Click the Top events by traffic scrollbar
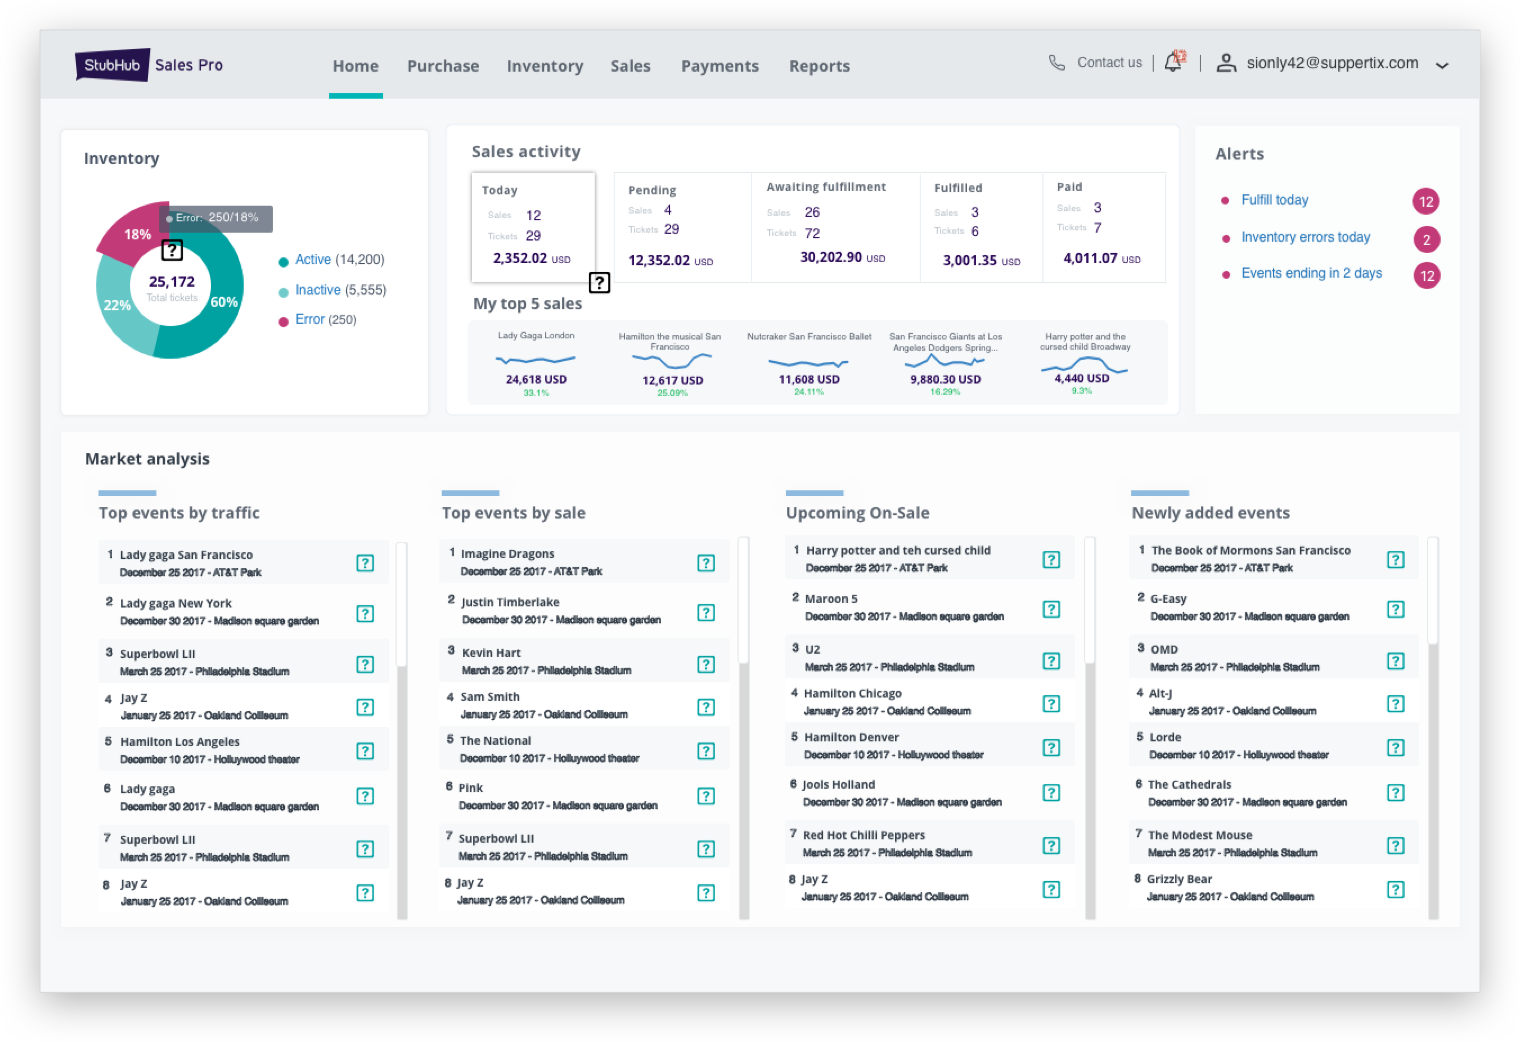This screenshot has width=1520, height=1042. pyautogui.click(x=402, y=730)
